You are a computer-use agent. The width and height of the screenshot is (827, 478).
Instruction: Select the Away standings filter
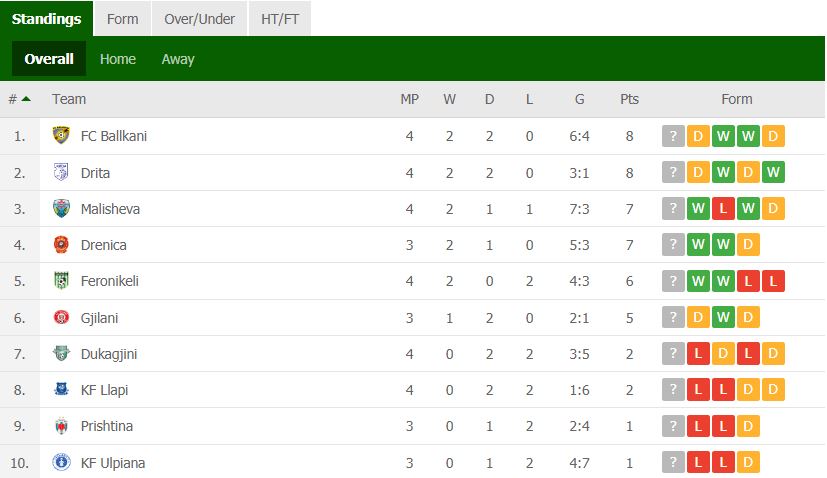178,59
